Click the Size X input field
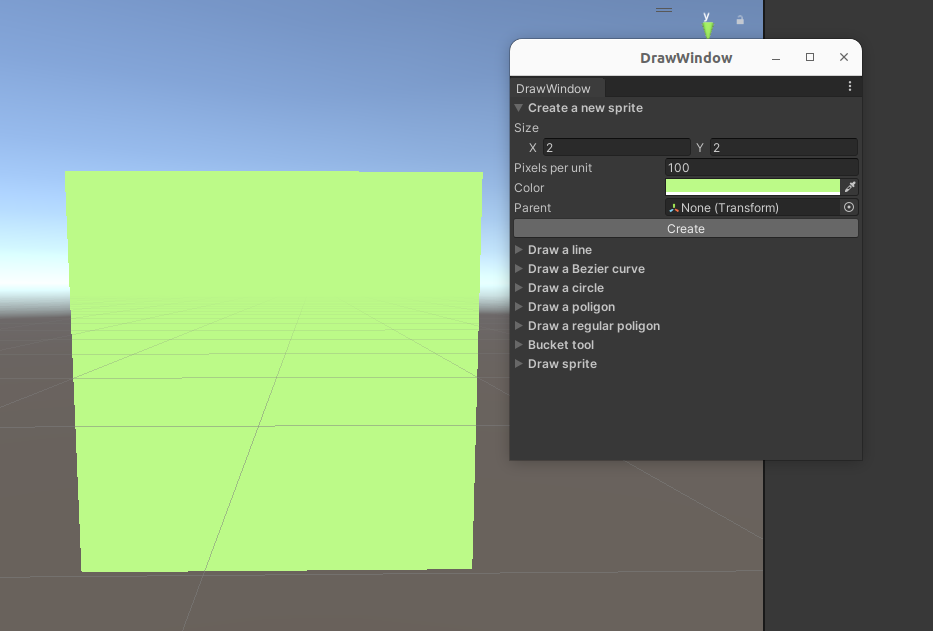This screenshot has height=631, width=933. [x=615, y=147]
